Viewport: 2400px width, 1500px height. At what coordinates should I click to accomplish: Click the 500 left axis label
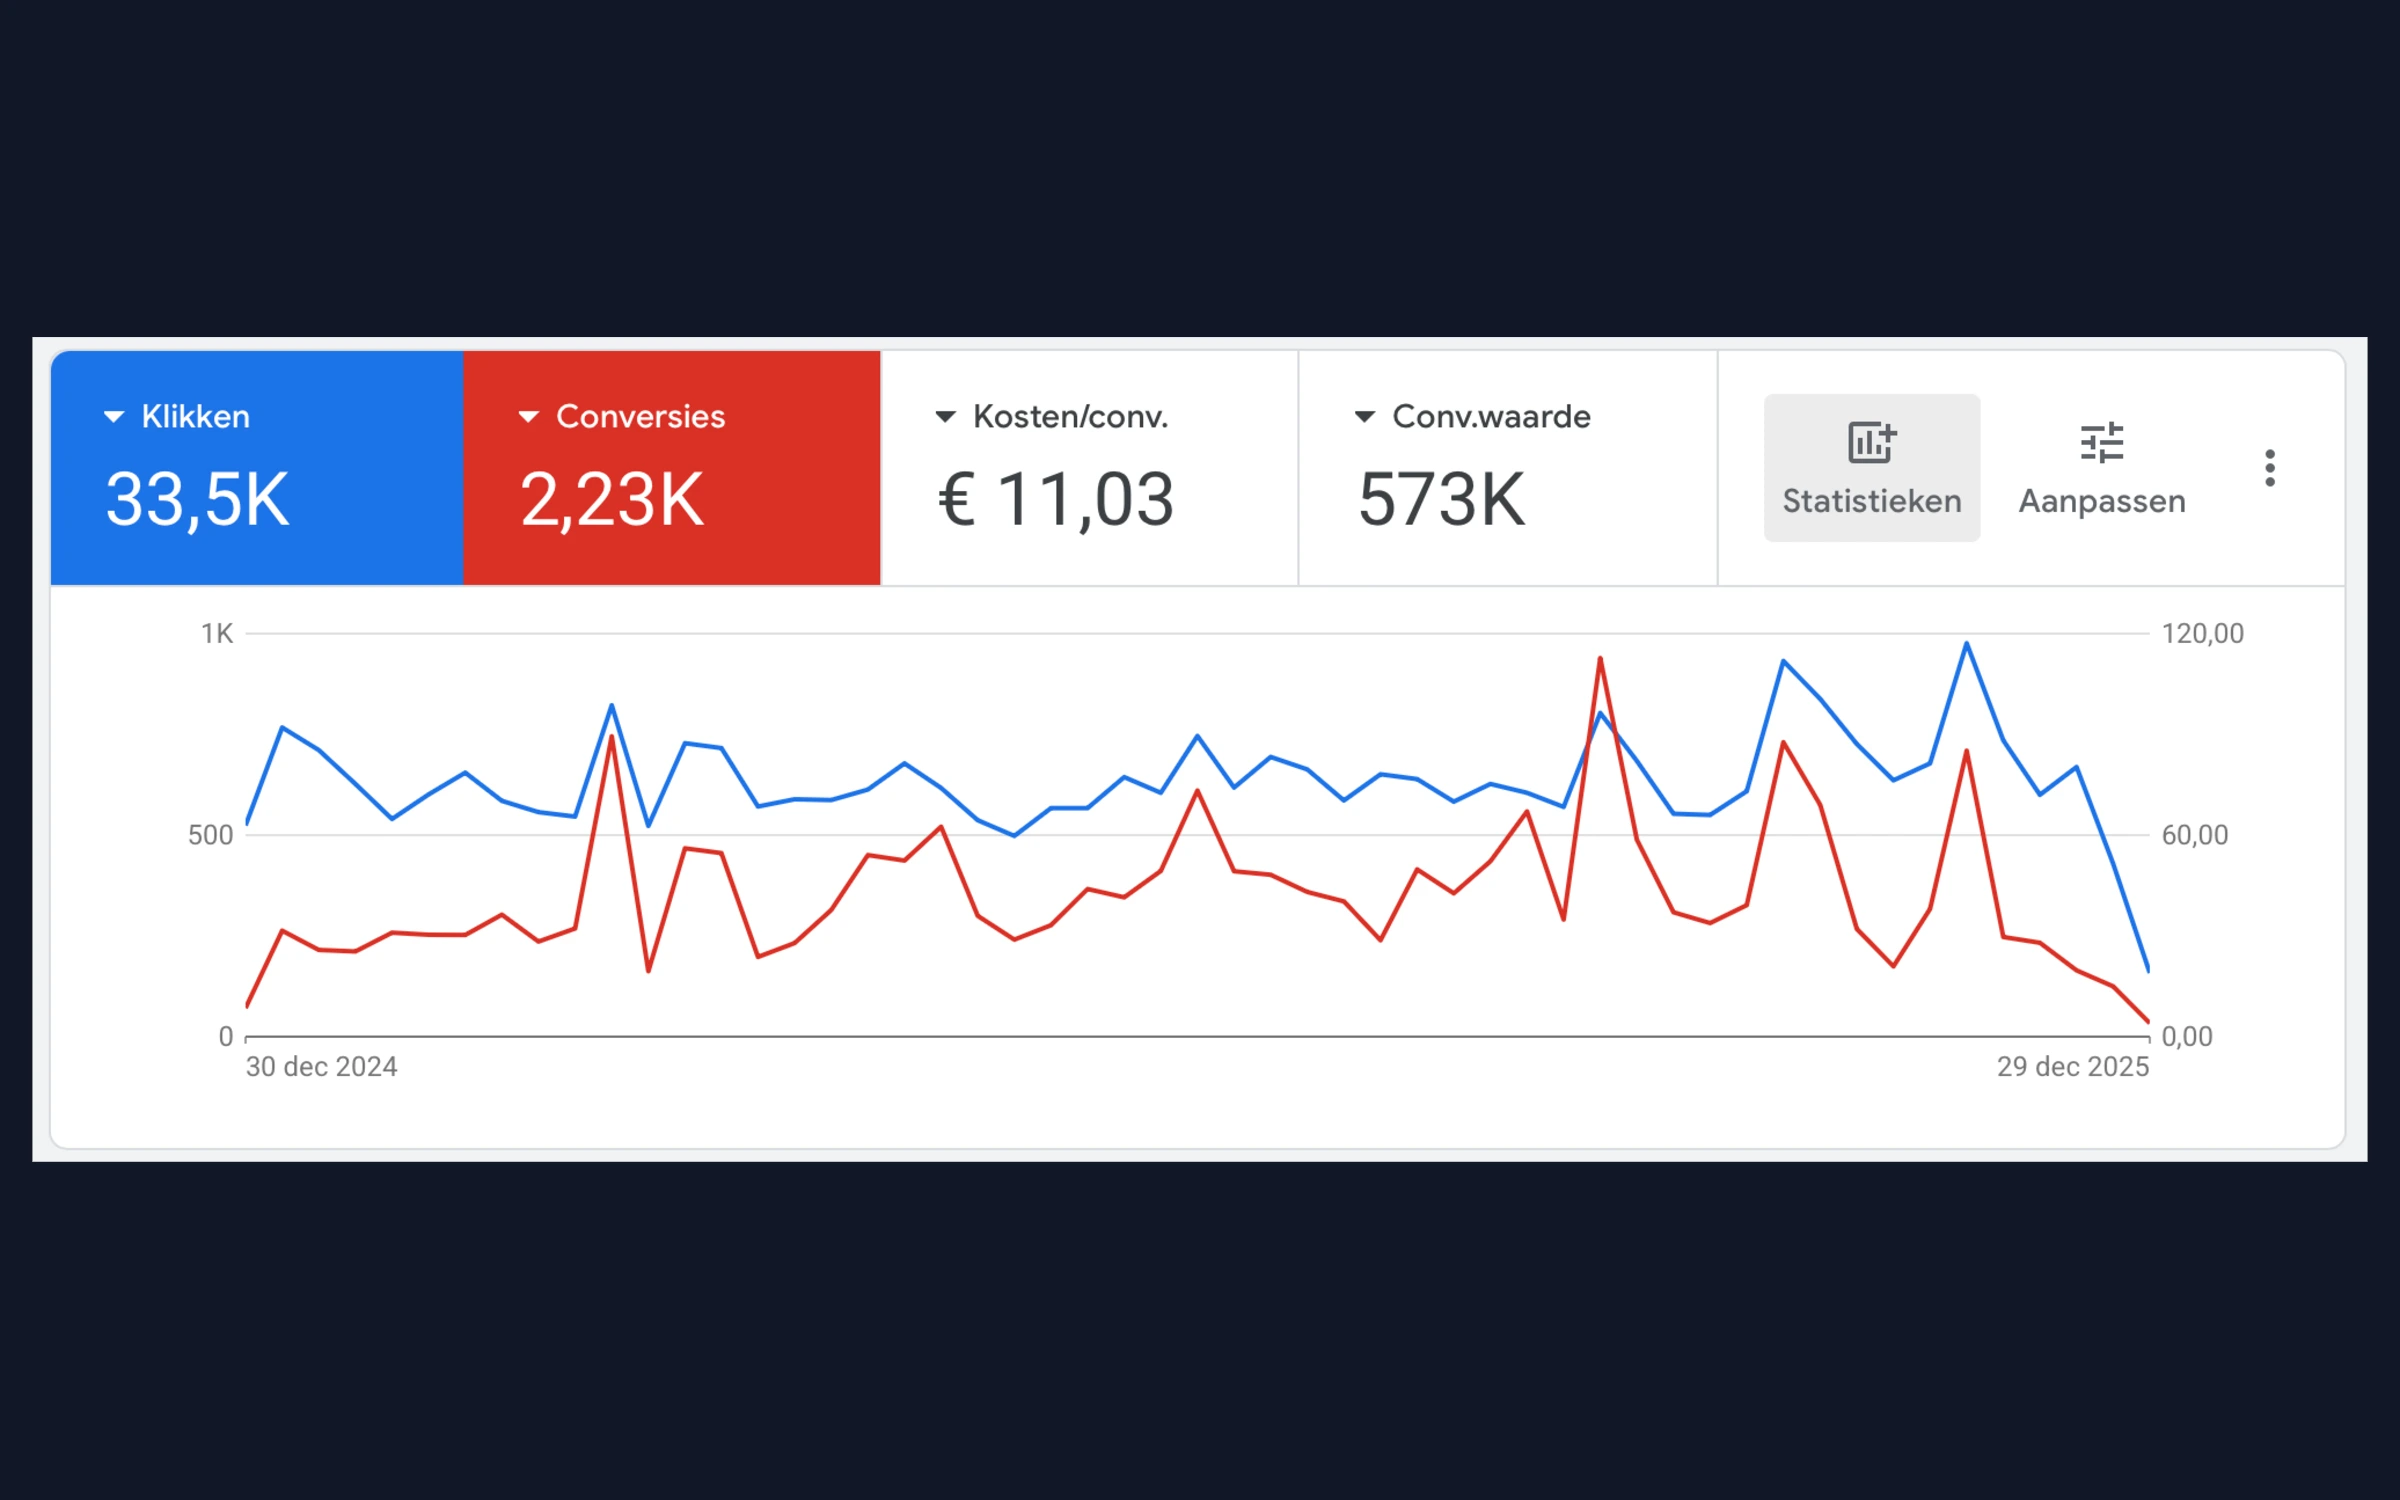(211, 835)
